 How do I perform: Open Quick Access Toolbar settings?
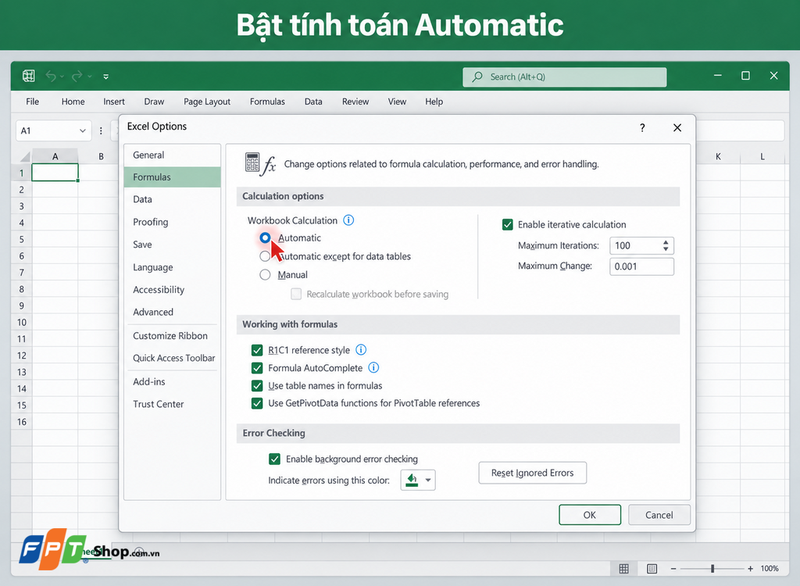[172, 358]
